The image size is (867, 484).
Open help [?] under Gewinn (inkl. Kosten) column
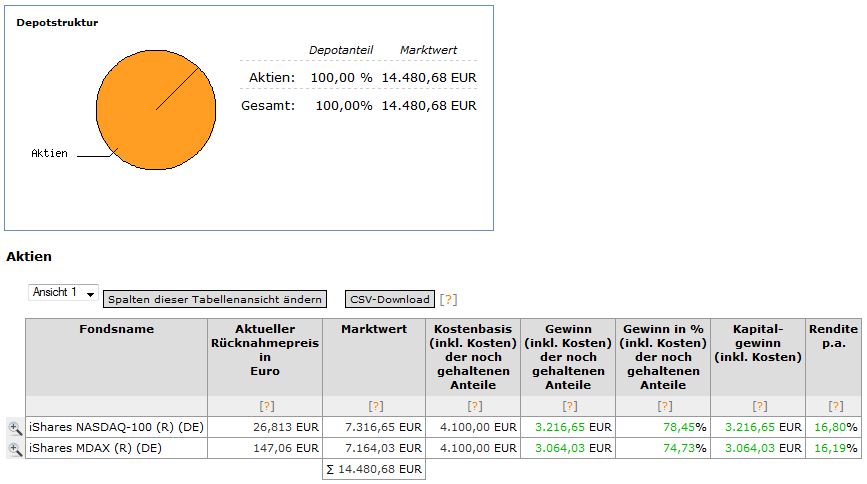pyautogui.click(x=569, y=406)
